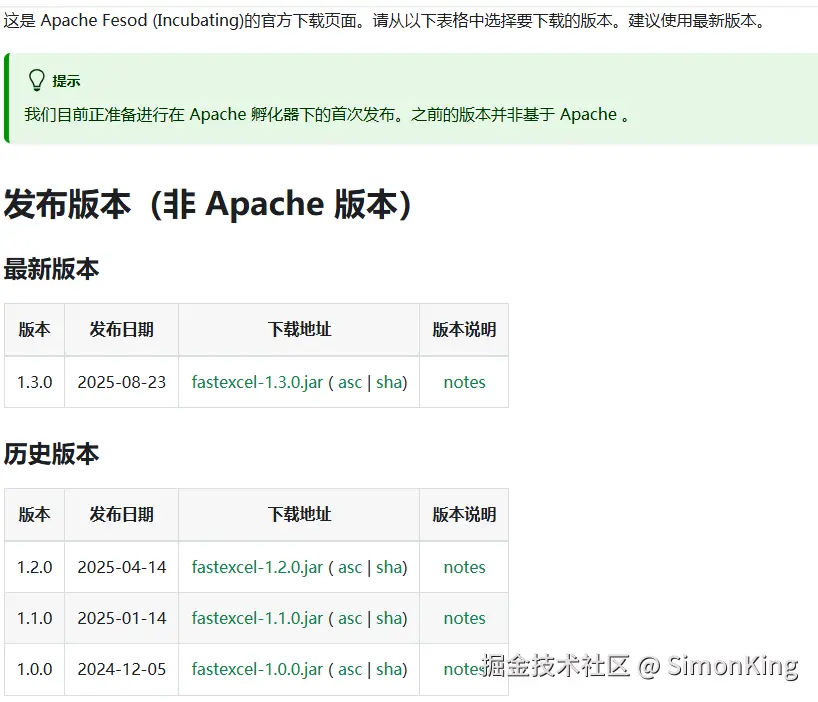Viewport: 818px width, 702px height.
Task: Open sha checksum for version 1.2.0
Action: tap(389, 567)
